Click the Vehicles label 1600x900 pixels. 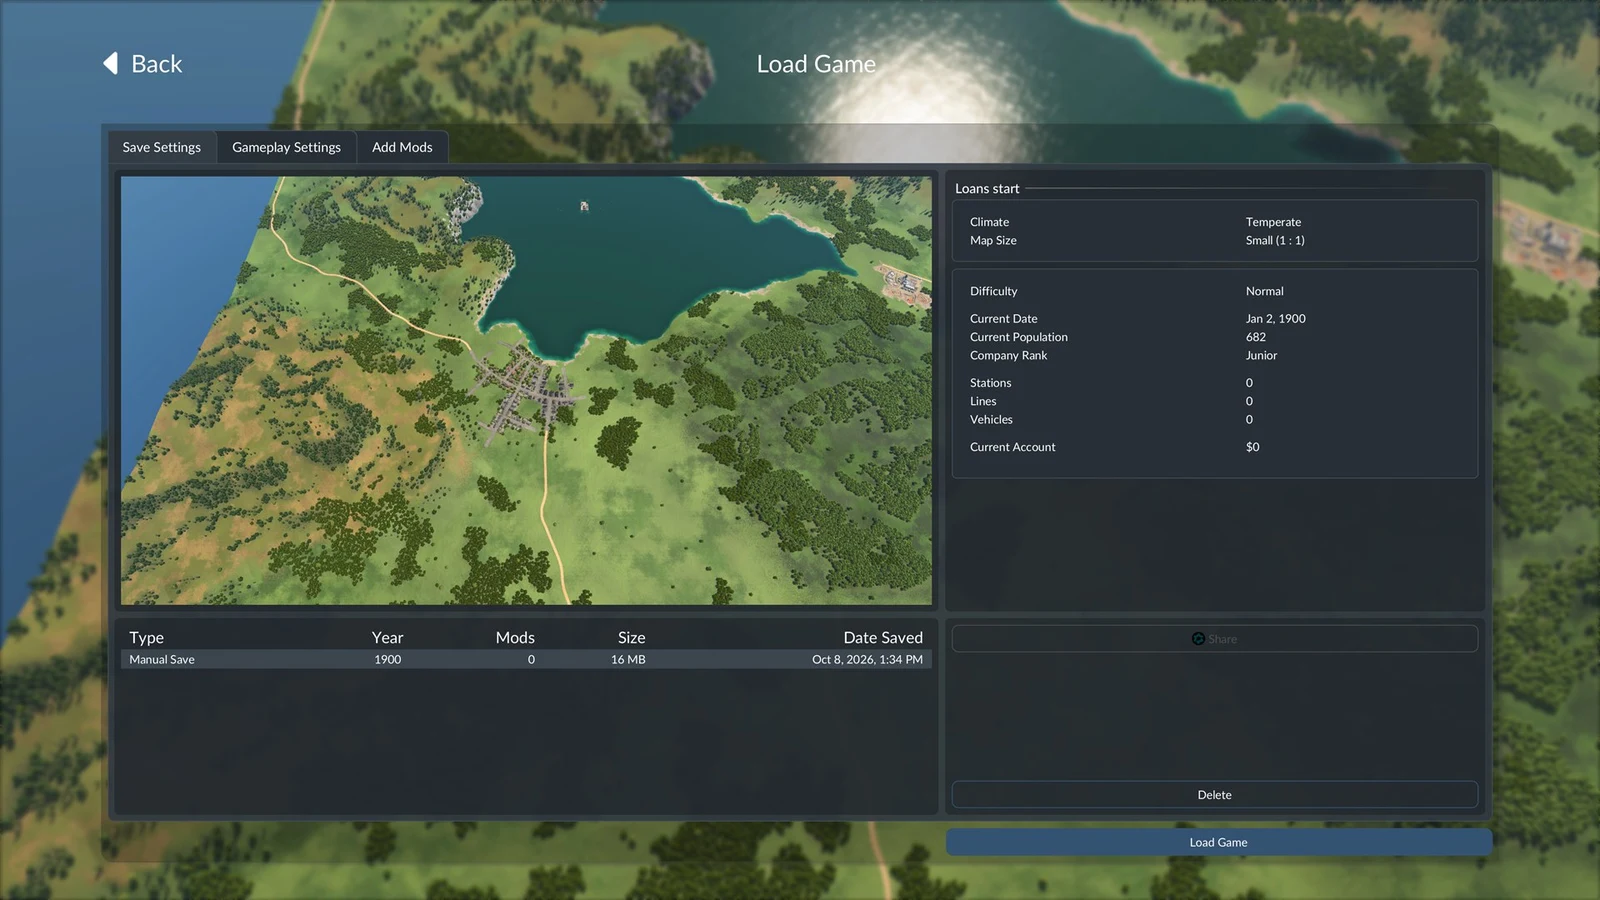click(991, 420)
